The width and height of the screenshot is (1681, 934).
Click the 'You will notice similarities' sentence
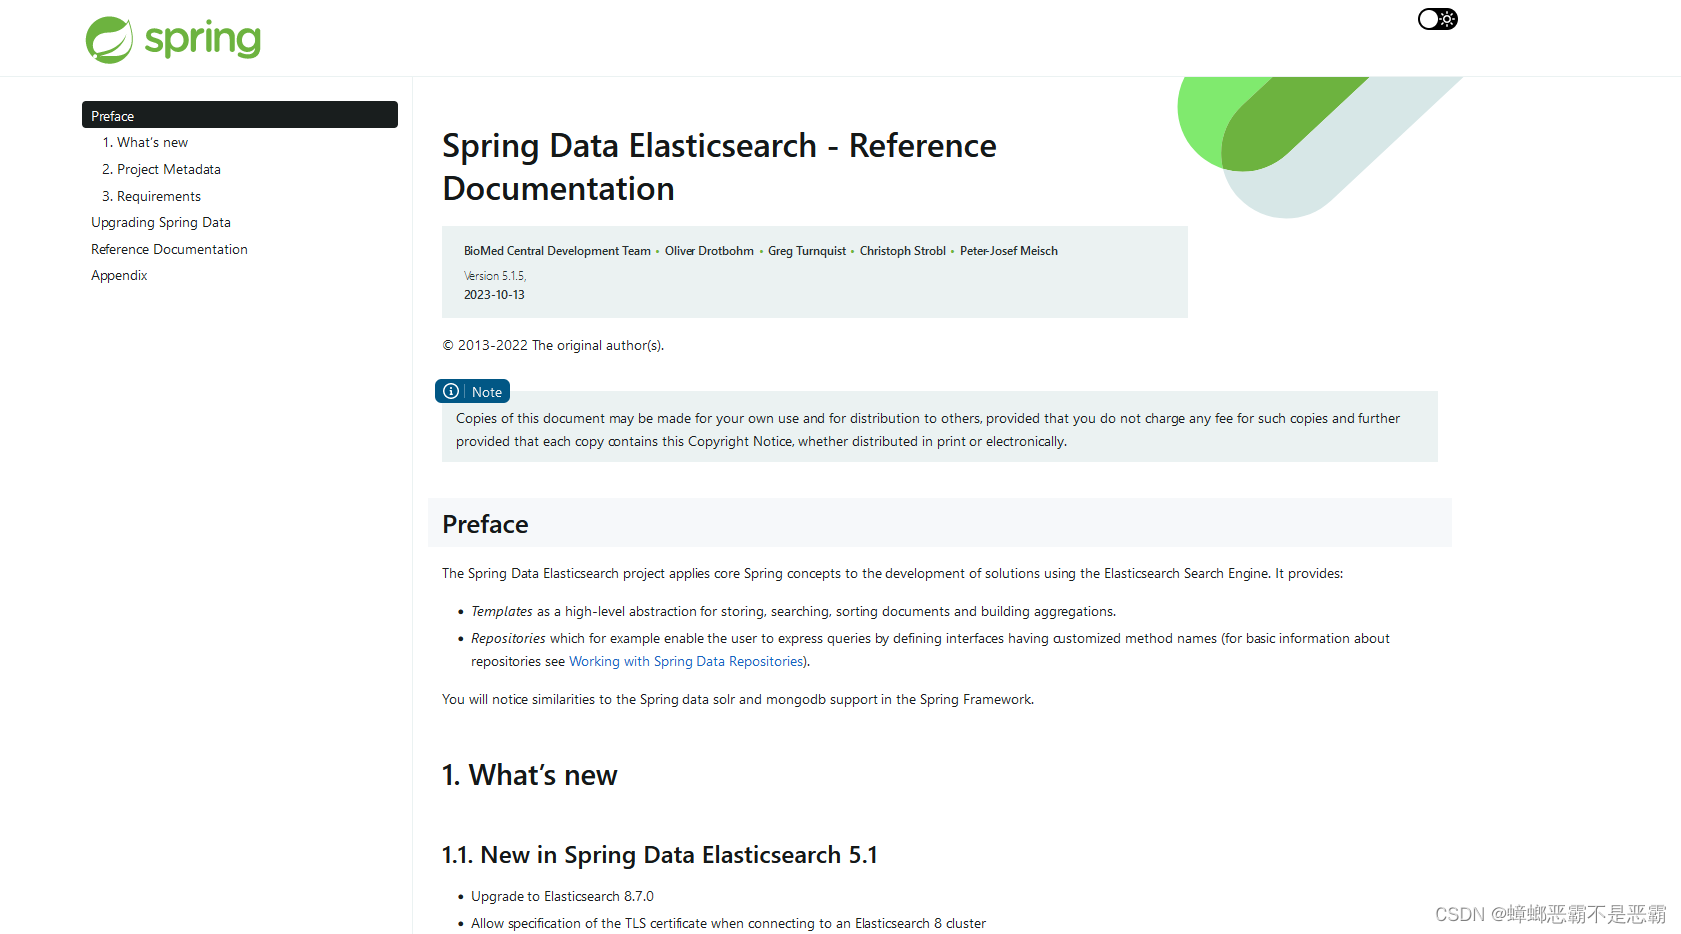pos(738,699)
